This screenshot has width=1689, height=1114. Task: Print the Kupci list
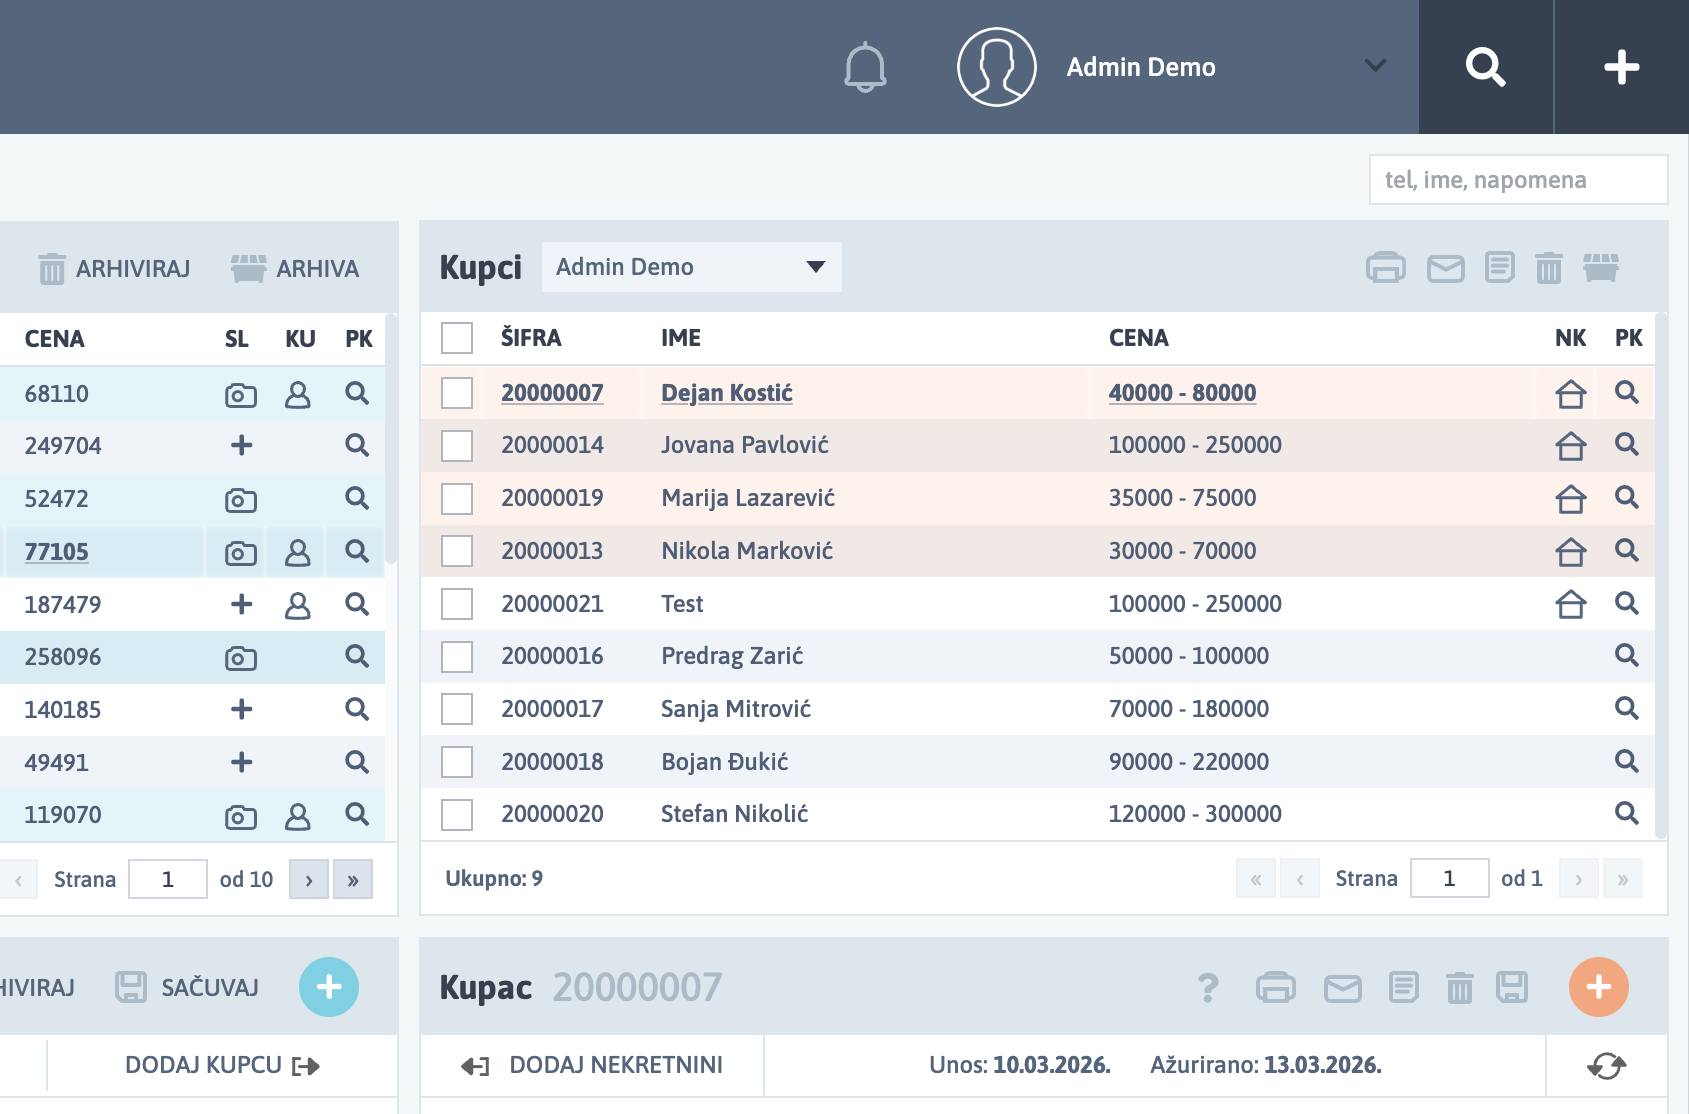(1386, 268)
